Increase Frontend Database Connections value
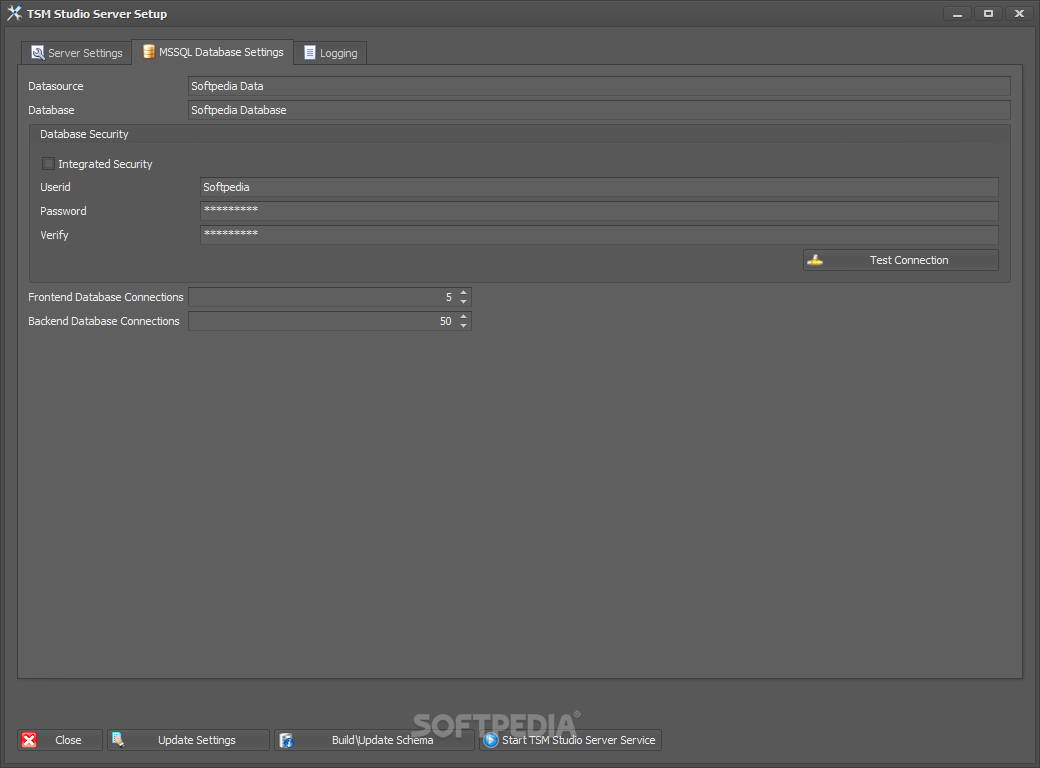This screenshot has height=768, width=1040. click(x=464, y=292)
